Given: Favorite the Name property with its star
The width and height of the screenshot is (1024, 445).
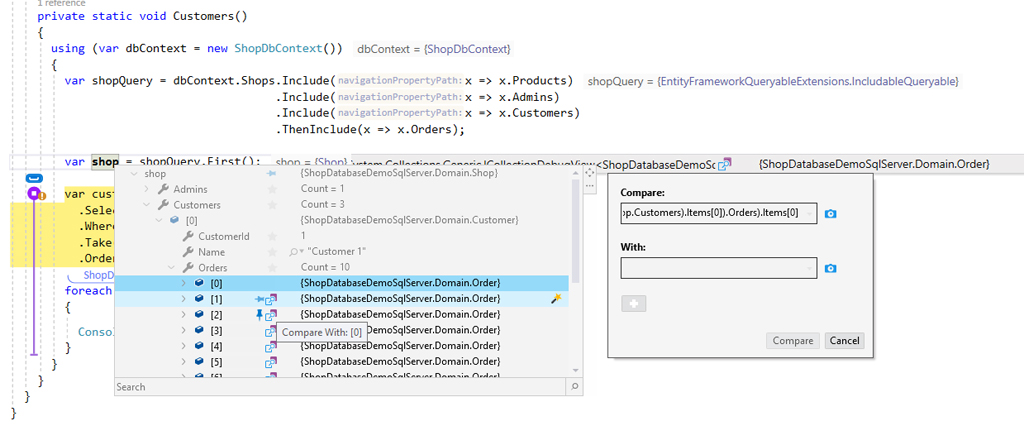Looking at the screenshot, I should [272, 252].
